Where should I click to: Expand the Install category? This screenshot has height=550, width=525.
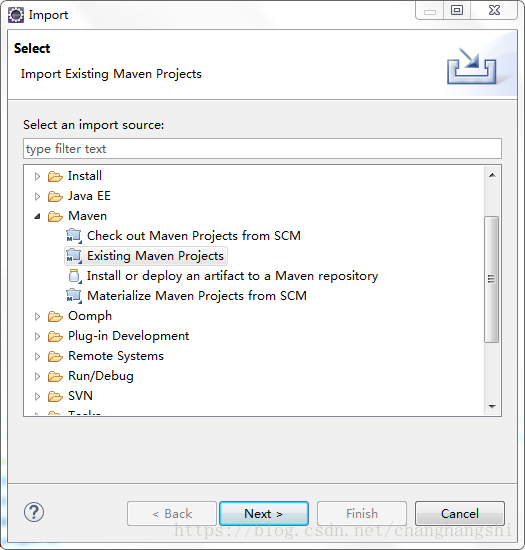[x=38, y=176]
